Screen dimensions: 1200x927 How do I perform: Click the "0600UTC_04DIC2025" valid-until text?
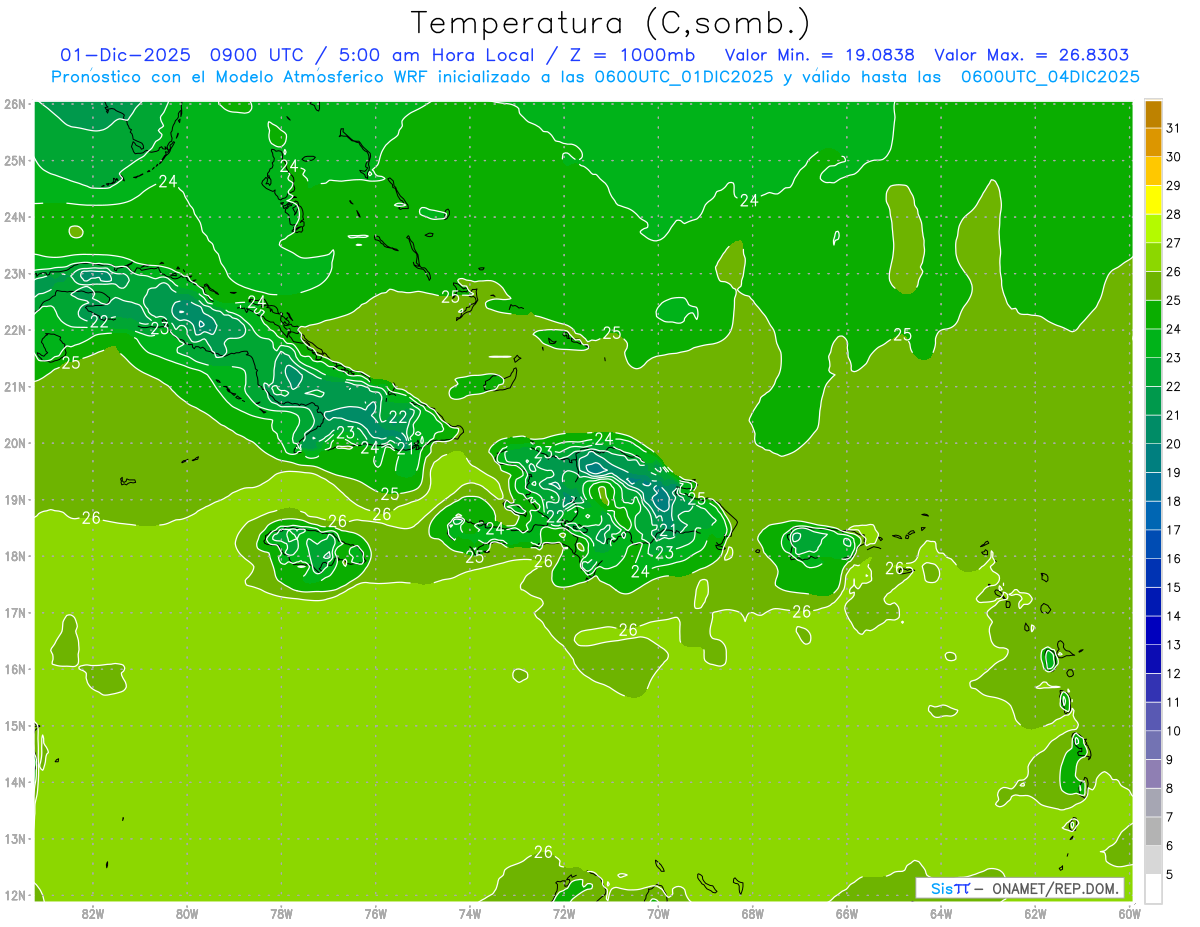(x=1050, y=77)
